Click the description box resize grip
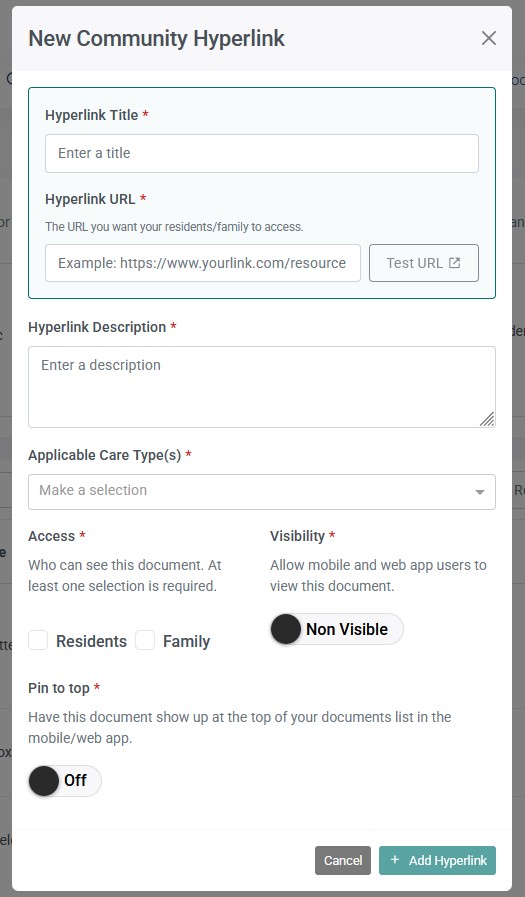 (487, 419)
